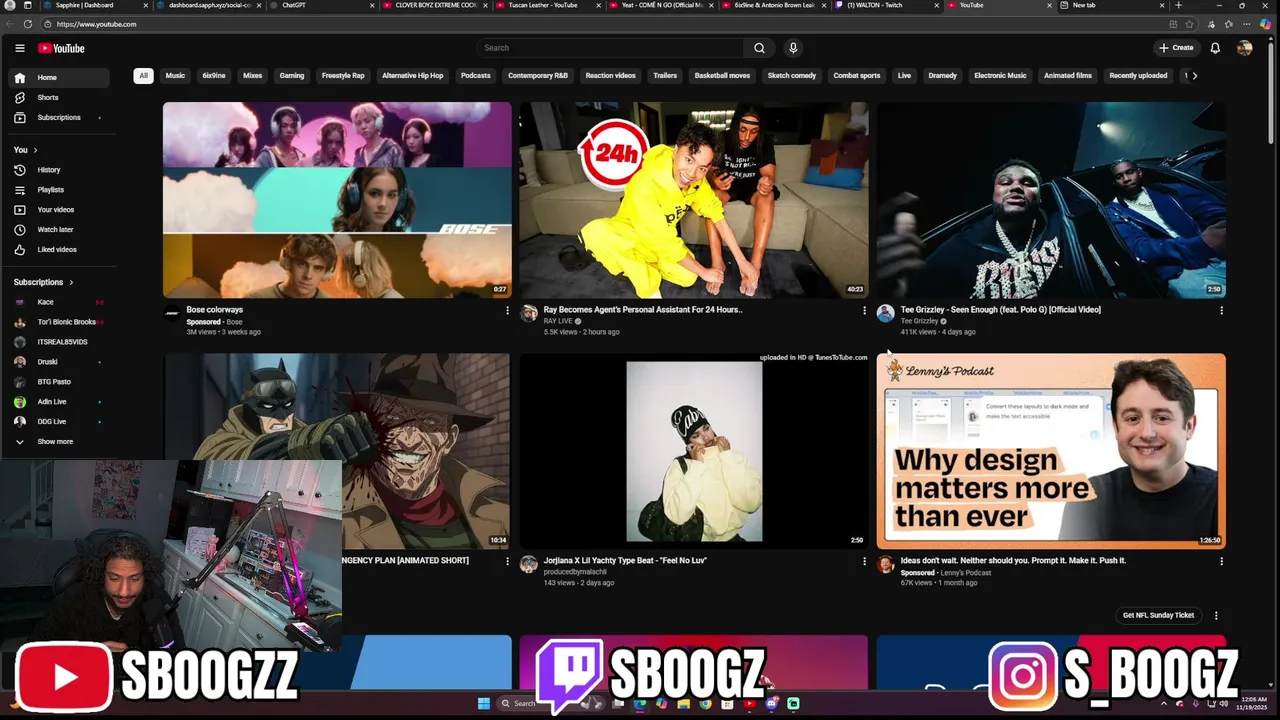Open the YouTube hamburger guide menu
1280x720 pixels.
click(19, 48)
